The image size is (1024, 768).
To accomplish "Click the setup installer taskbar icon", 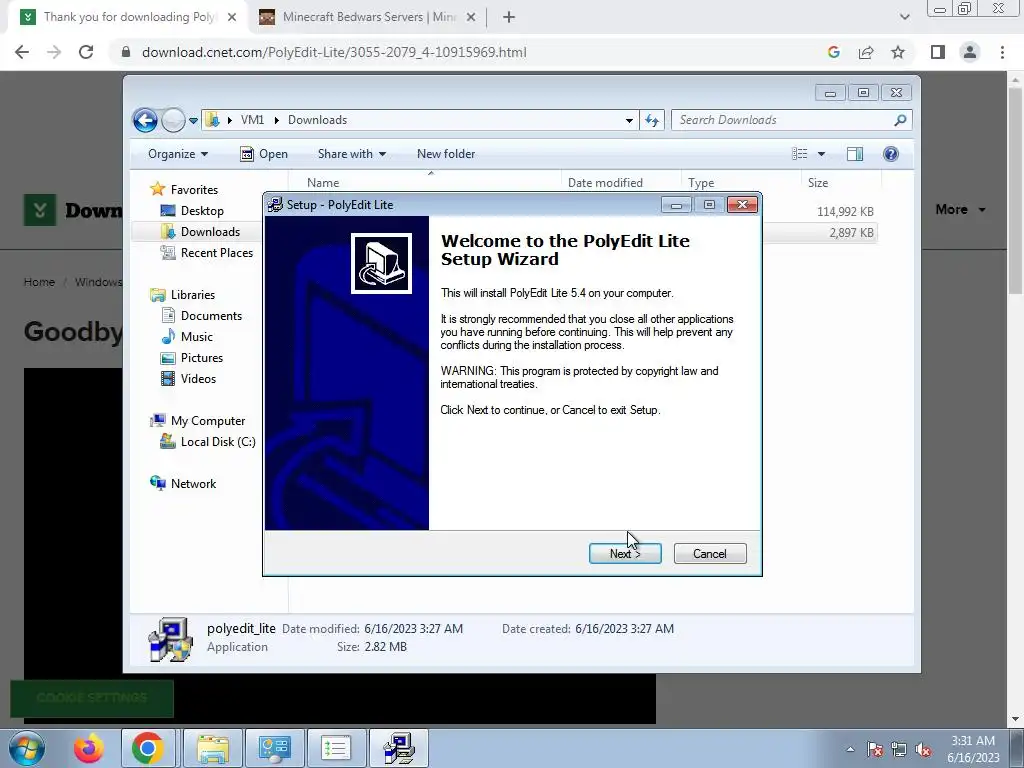I will (x=399, y=748).
